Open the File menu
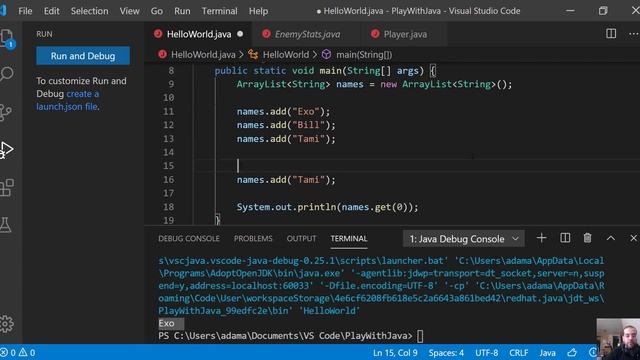 [x=25, y=11]
